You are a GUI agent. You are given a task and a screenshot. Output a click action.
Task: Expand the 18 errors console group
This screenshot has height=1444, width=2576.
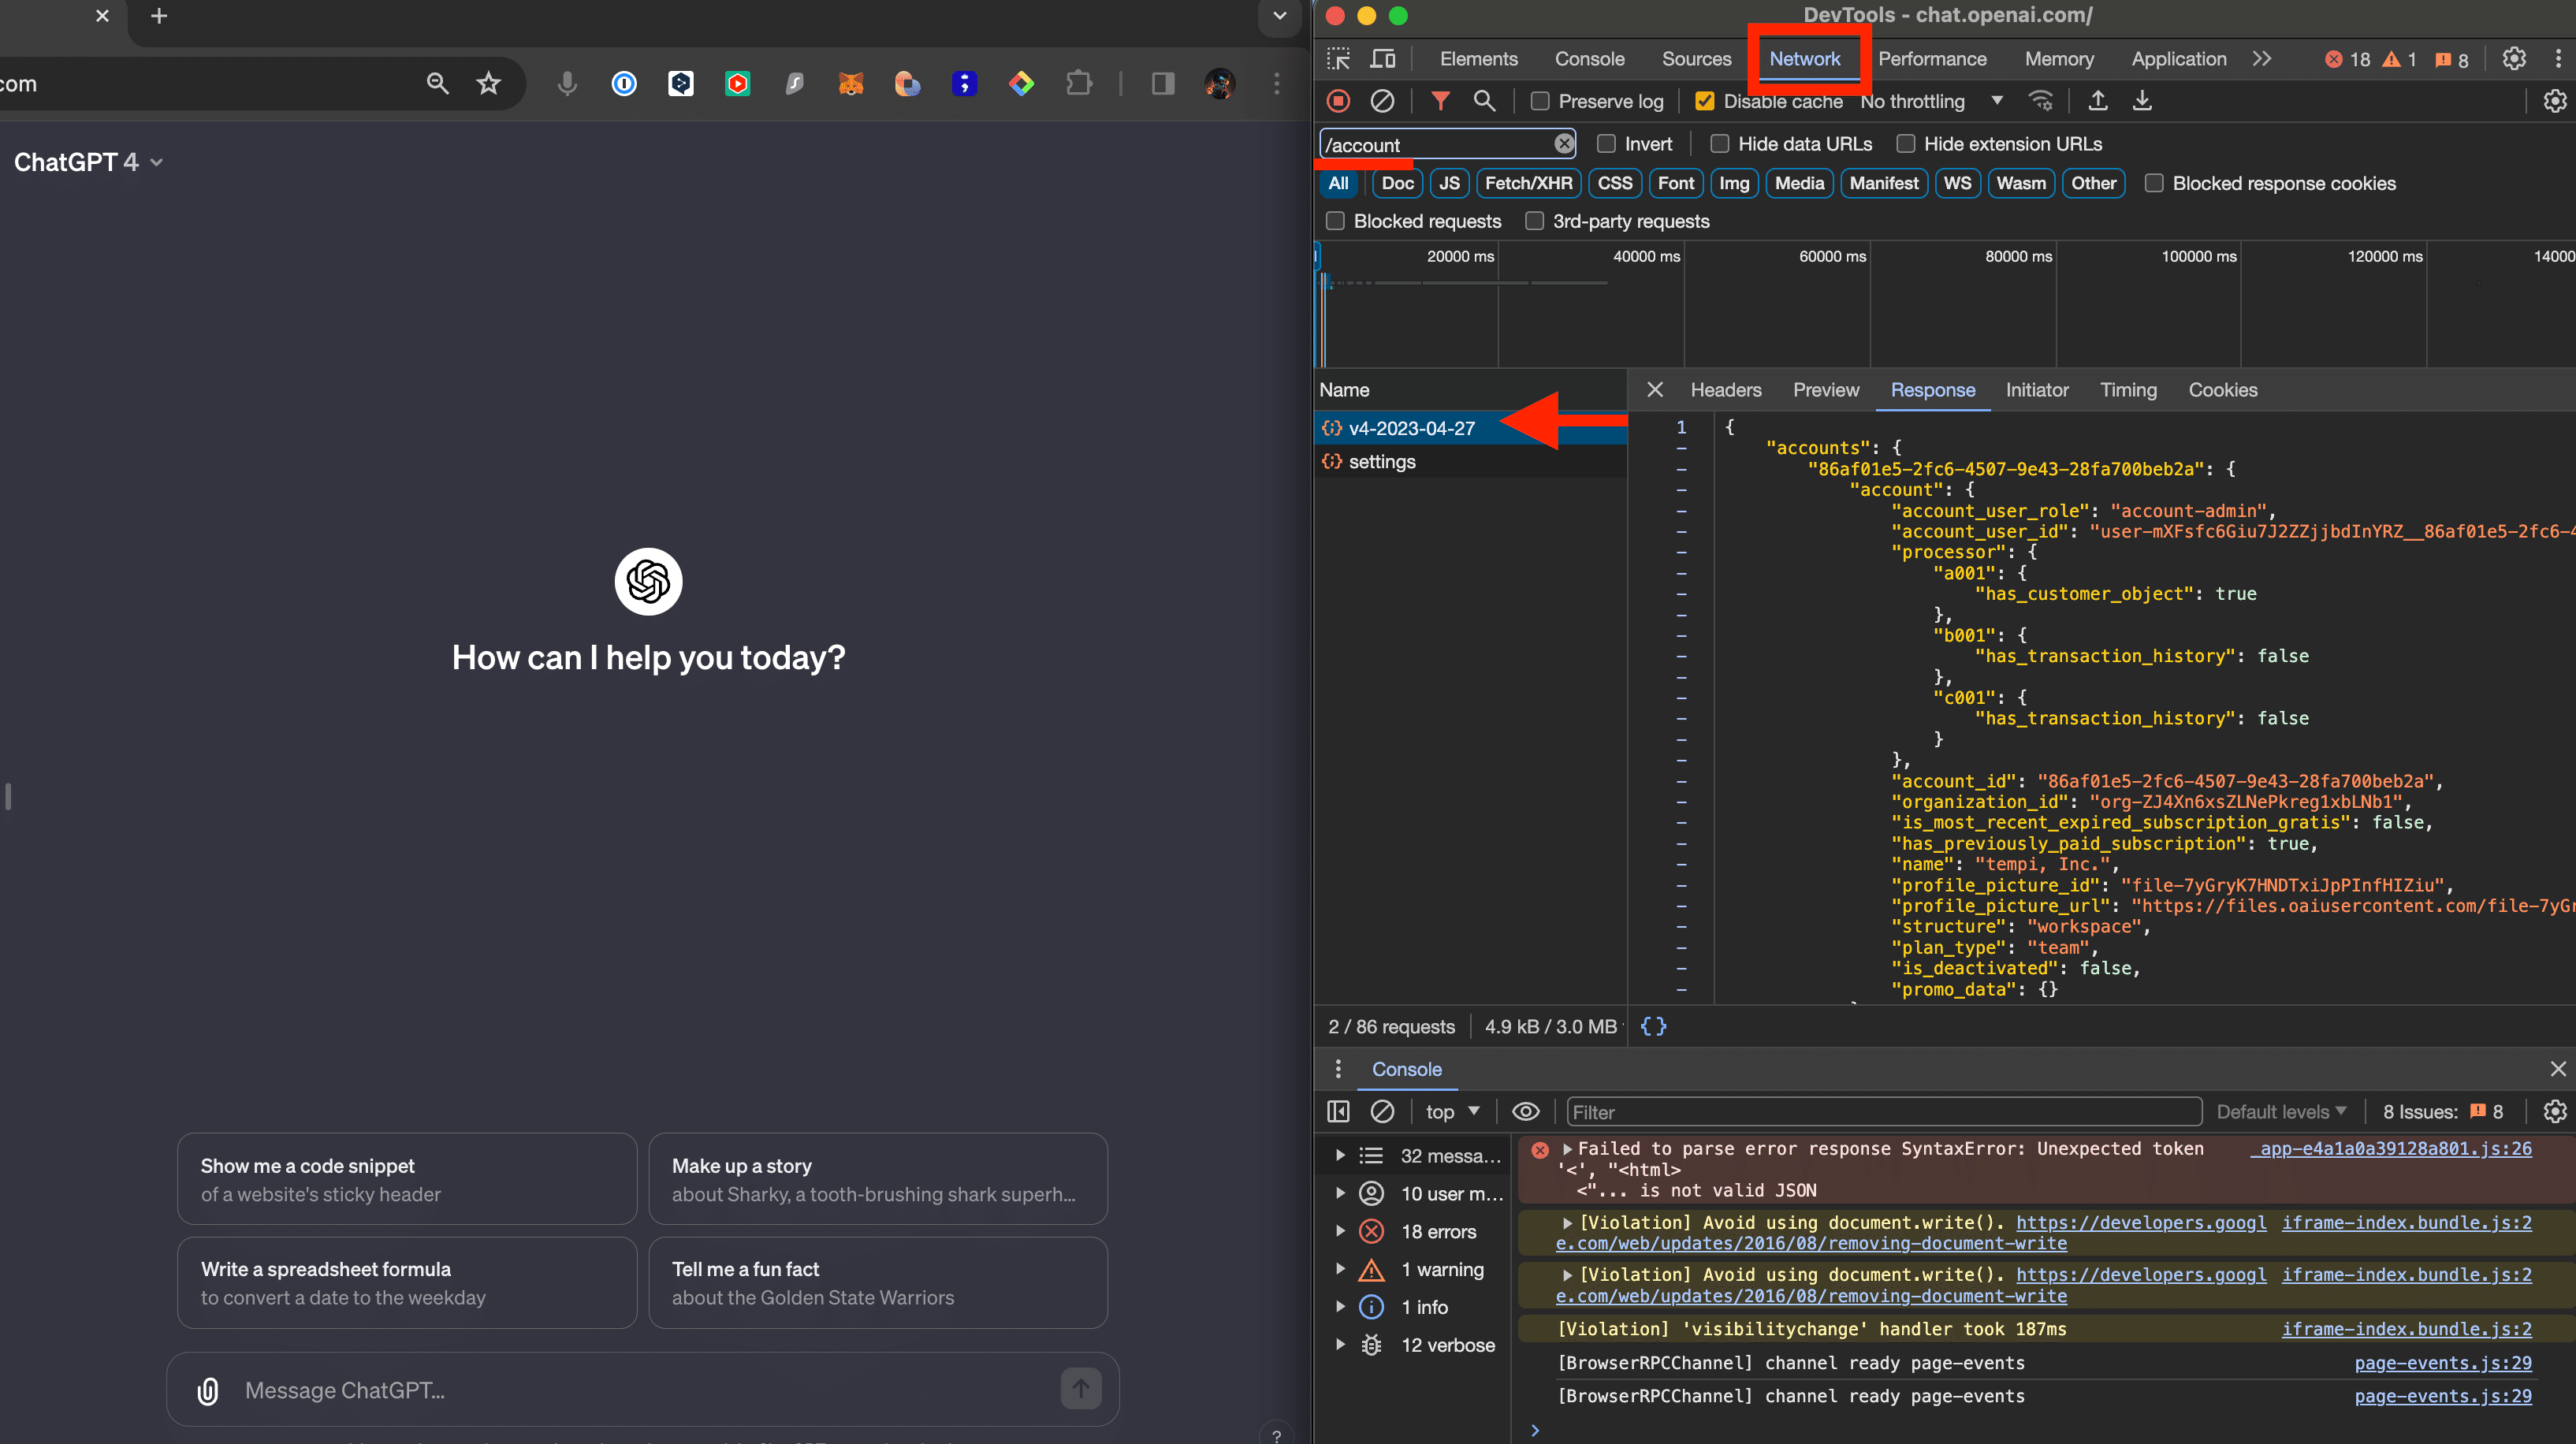tap(1340, 1231)
